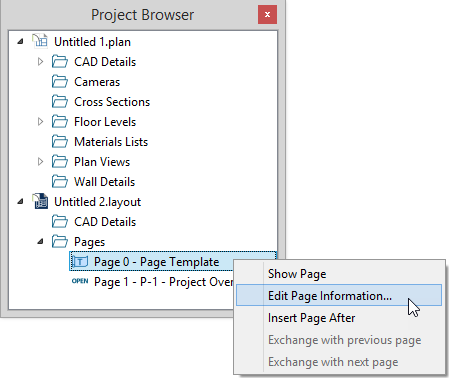Select CAD Details label under Untitled 1.plan
Viewport: 449px width, 378px height.
105,62
